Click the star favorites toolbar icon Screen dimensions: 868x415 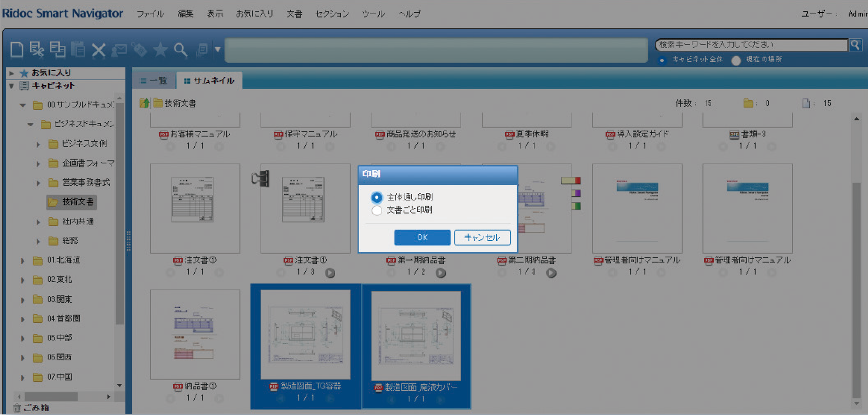coord(160,49)
